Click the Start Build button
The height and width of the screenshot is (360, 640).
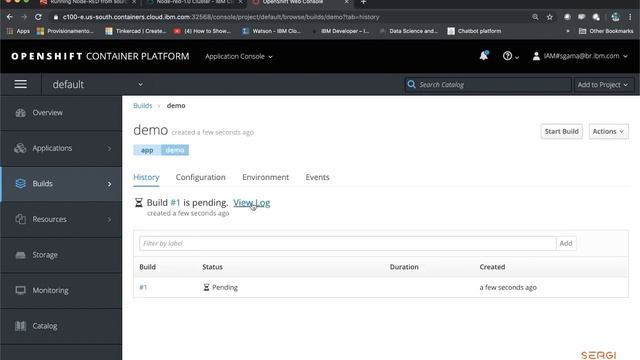561,131
